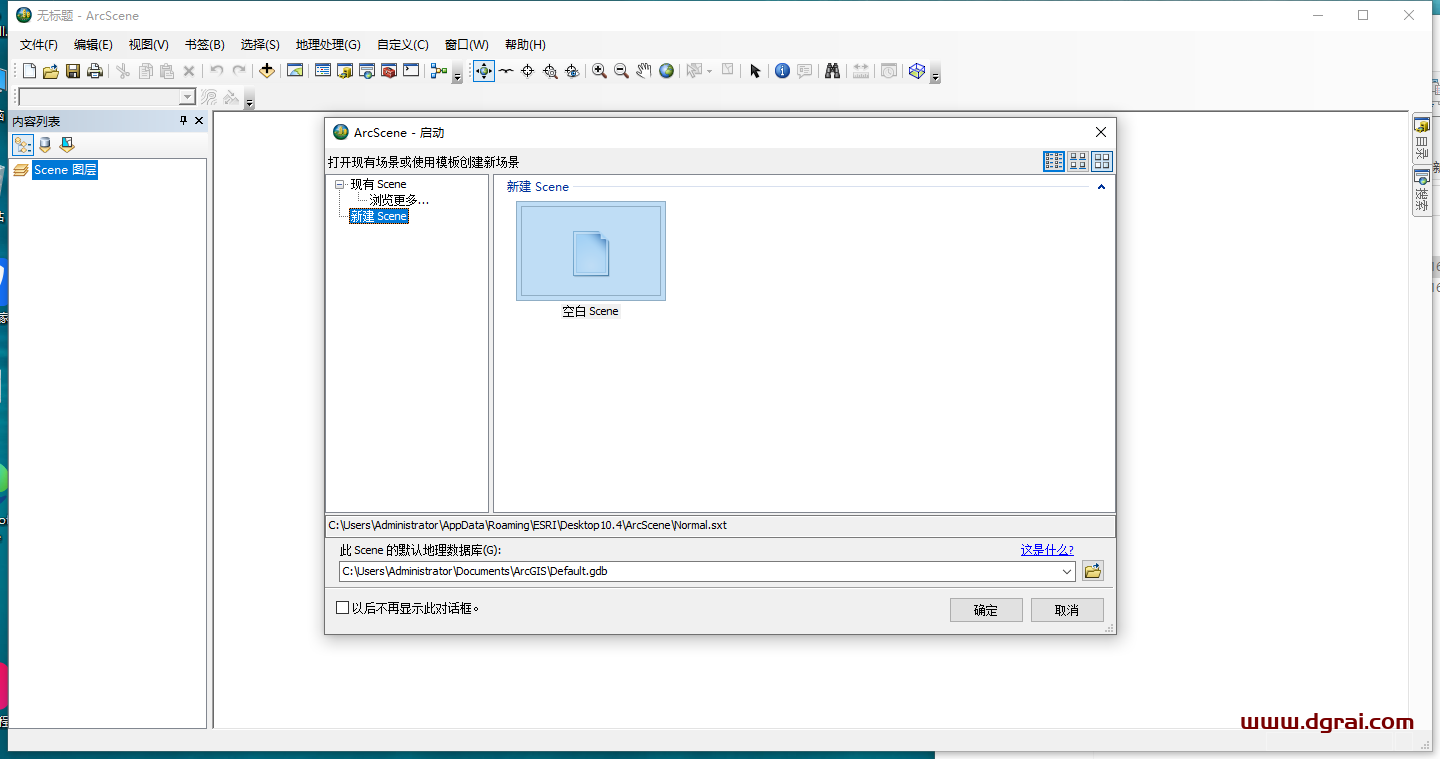Screen dimensions: 1440x759
Task: Open the 目录 side tab
Action: pyautogui.click(x=1421, y=139)
